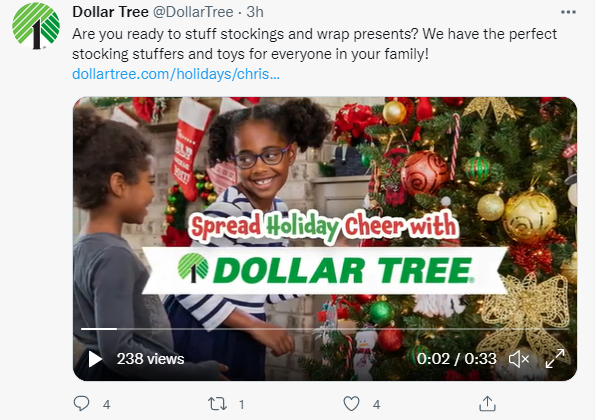Expand video to fullscreen
This screenshot has width=597, height=420.
[555, 359]
